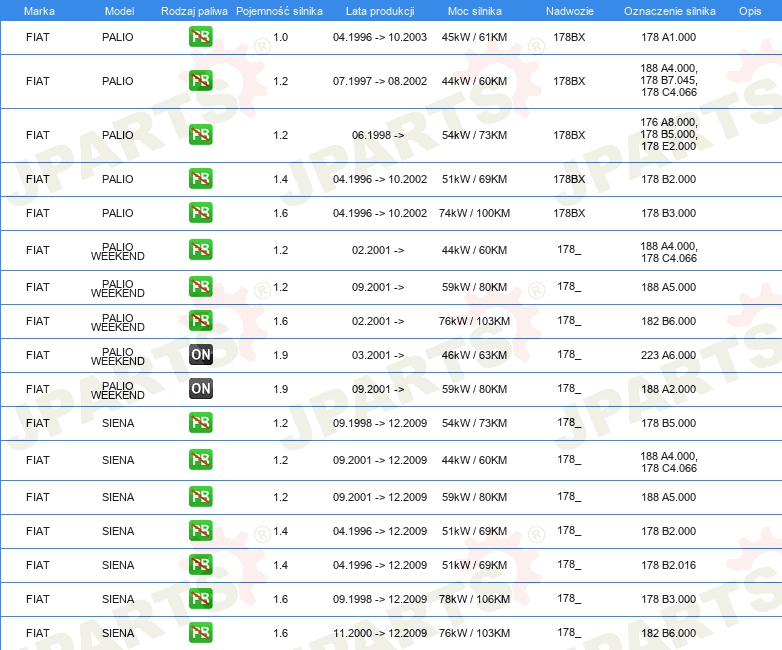Click engine codes 188 A4.000, 178 B7.045, 178 C4.066
This screenshot has width=782, height=650.
pos(669,80)
